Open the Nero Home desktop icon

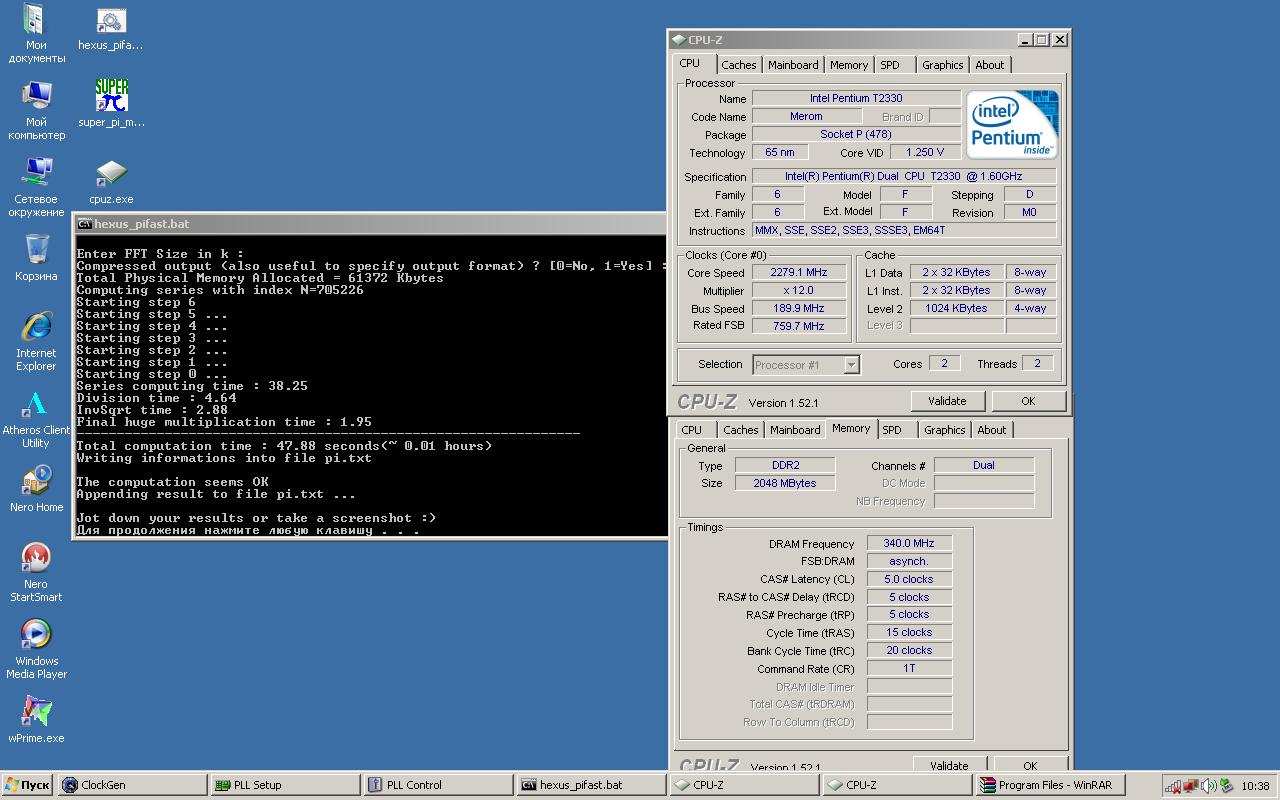click(x=36, y=489)
